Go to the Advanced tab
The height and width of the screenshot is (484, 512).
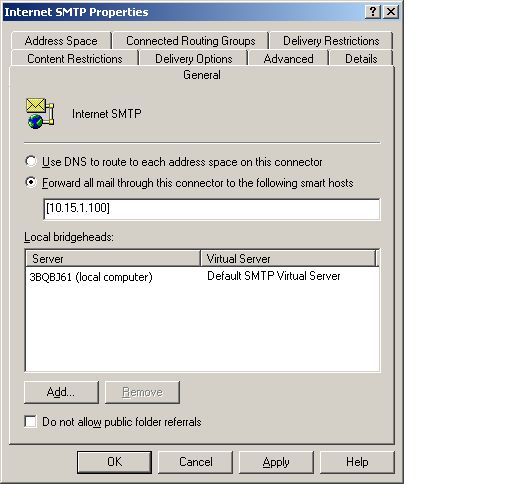click(288, 59)
